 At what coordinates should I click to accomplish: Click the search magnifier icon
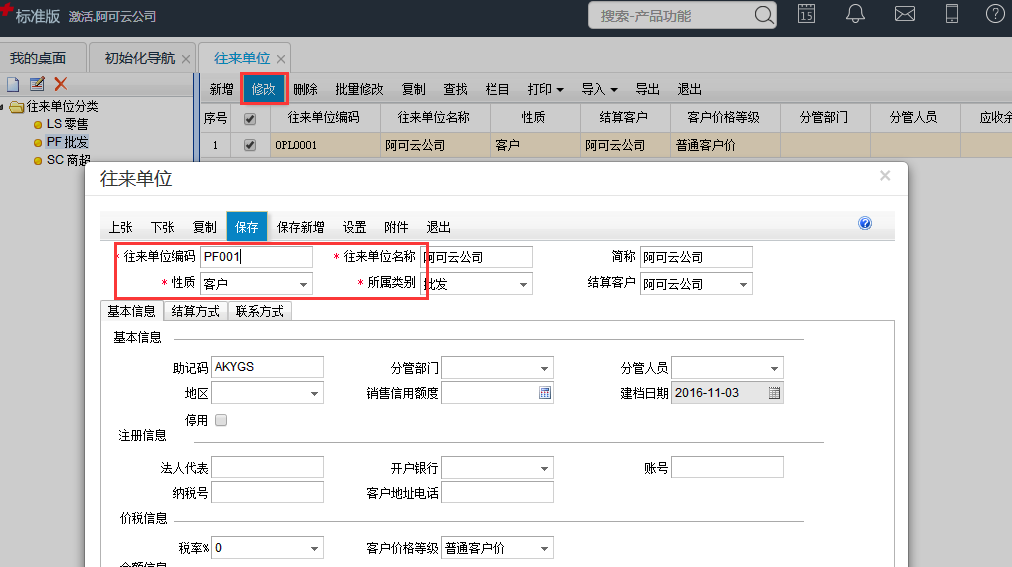pyautogui.click(x=764, y=16)
